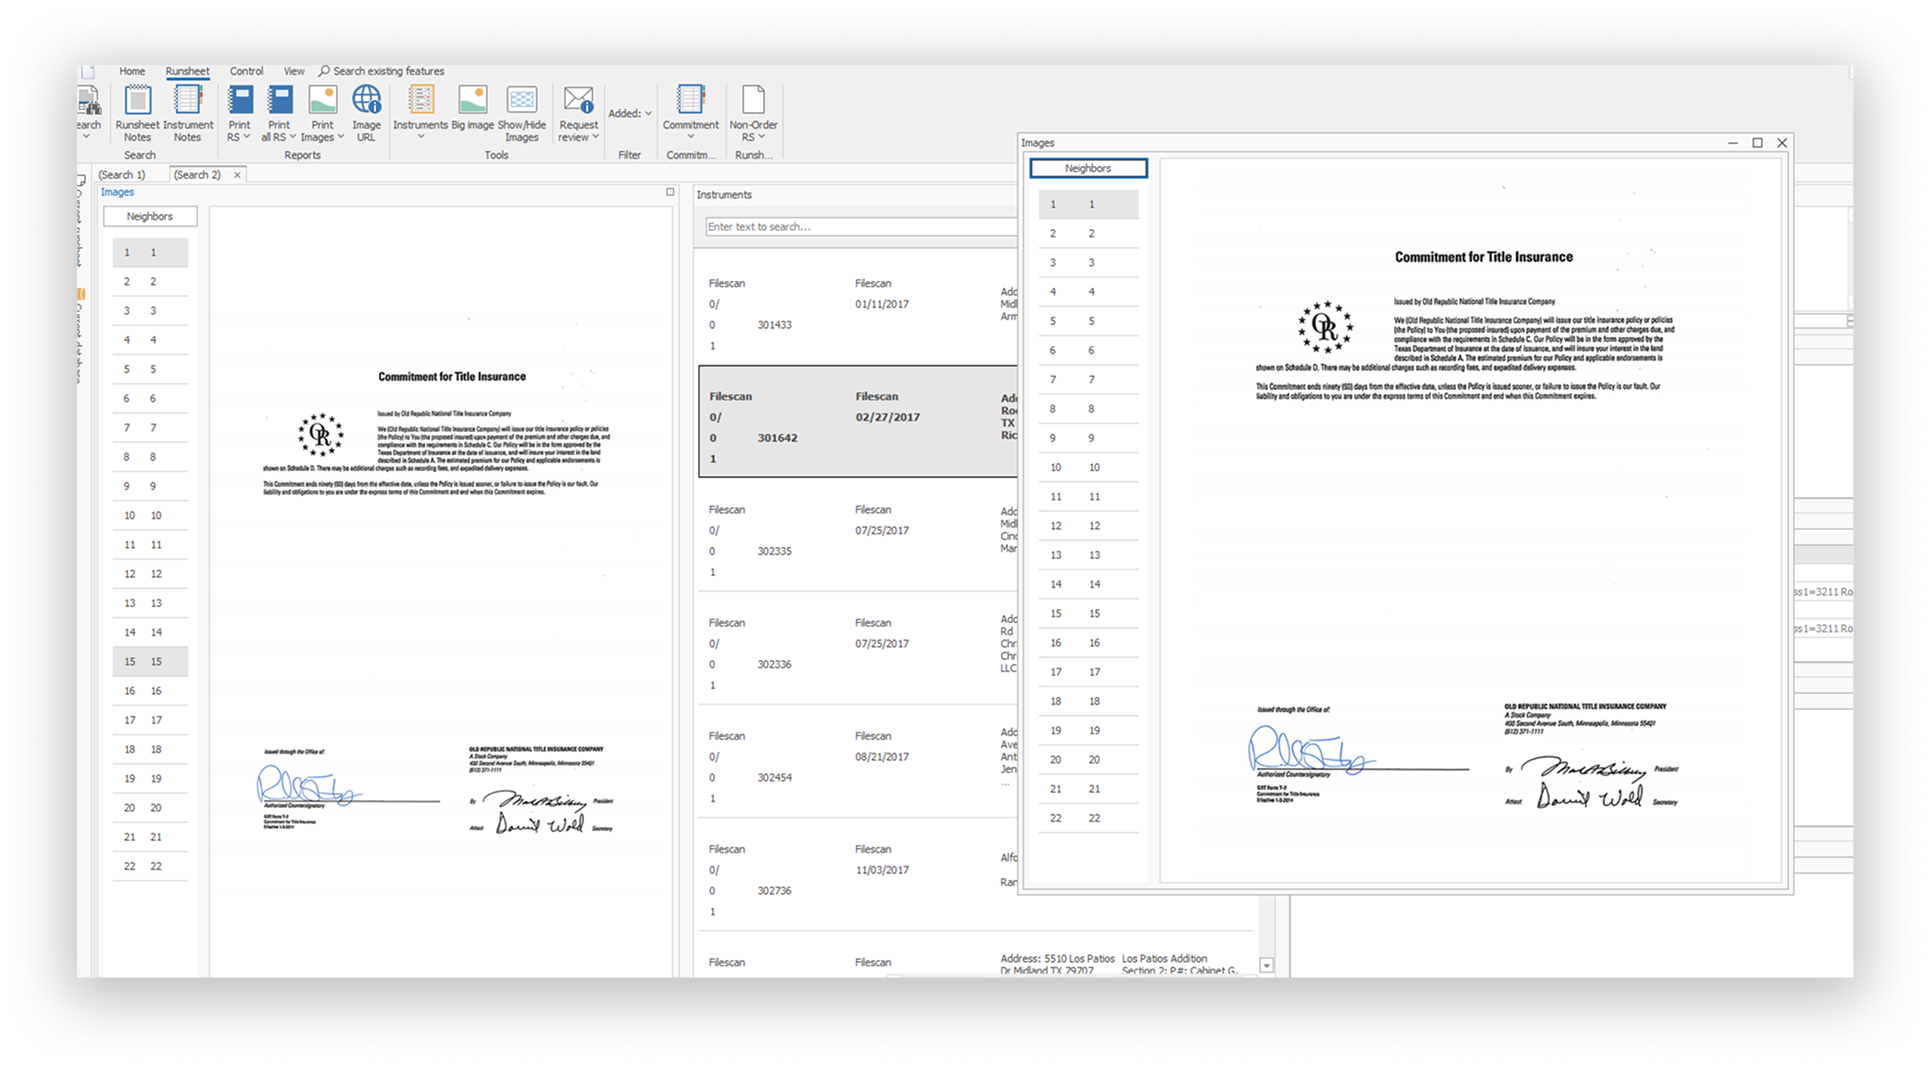Select the instrument row numbered 301433
This screenshot has width=1931, height=1067.
pyautogui.click(x=858, y=308)
